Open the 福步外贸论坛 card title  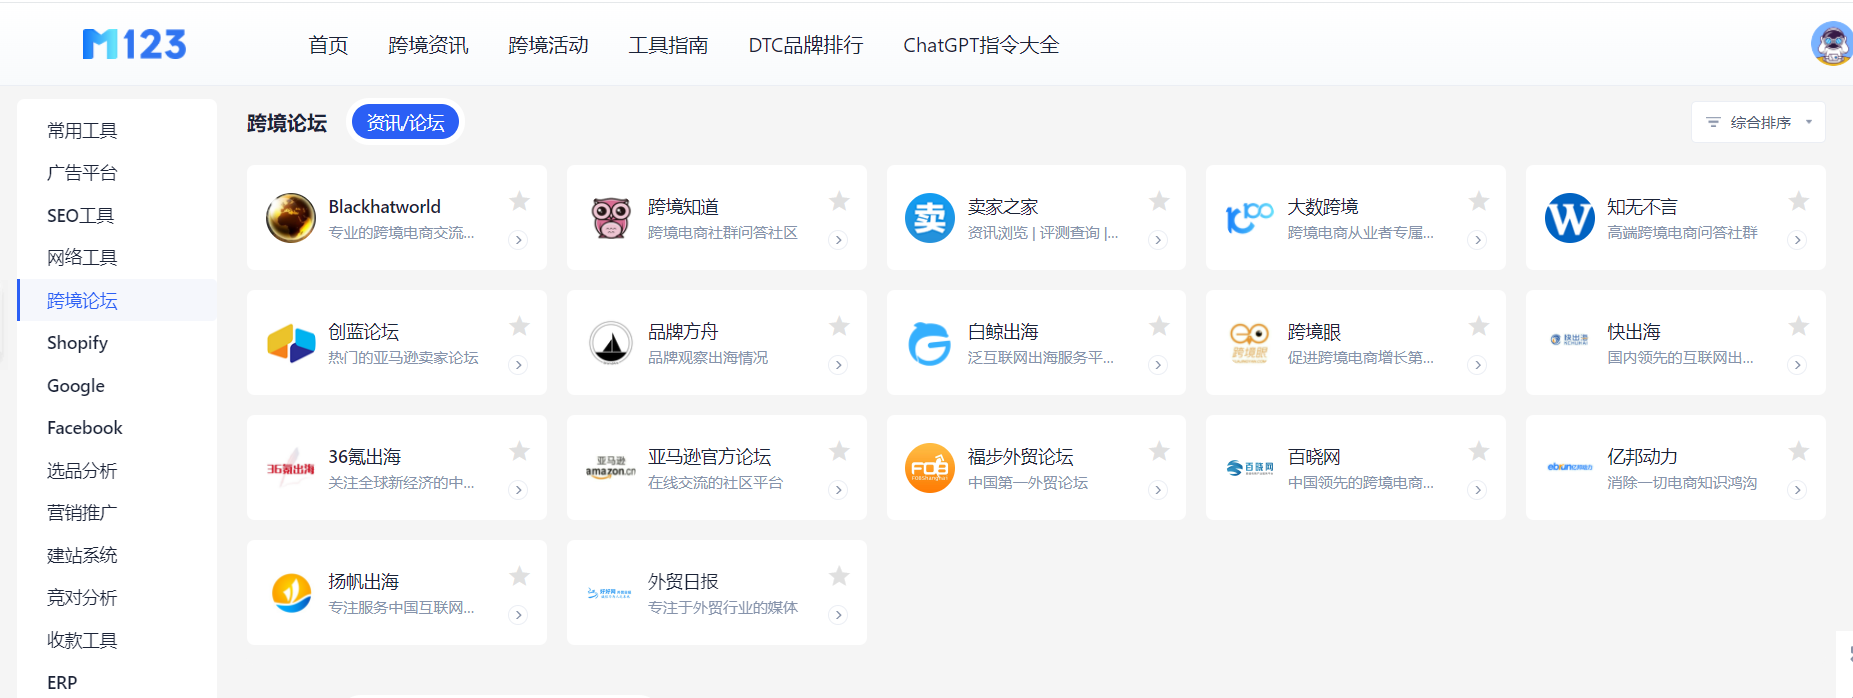[1020, 457]
